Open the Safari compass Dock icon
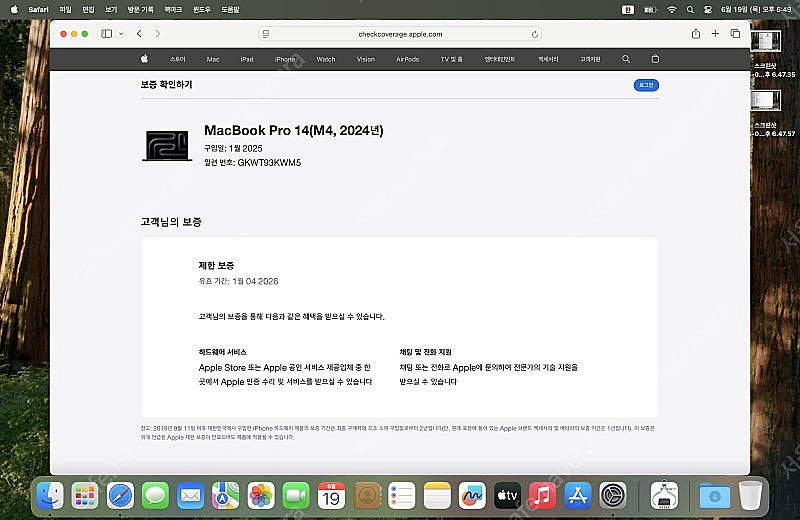This screenshot has height=520, width=800. click(x=120, y=496)
